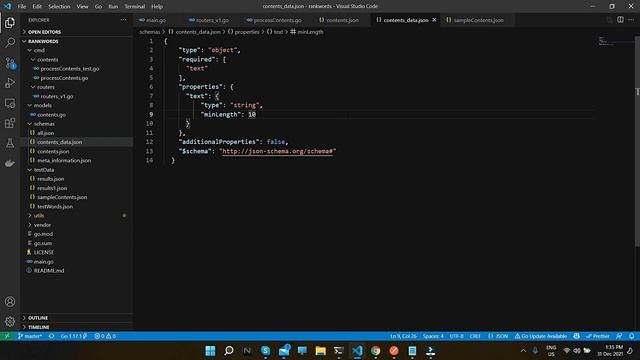Expand the vendor folder

[77, 225]
